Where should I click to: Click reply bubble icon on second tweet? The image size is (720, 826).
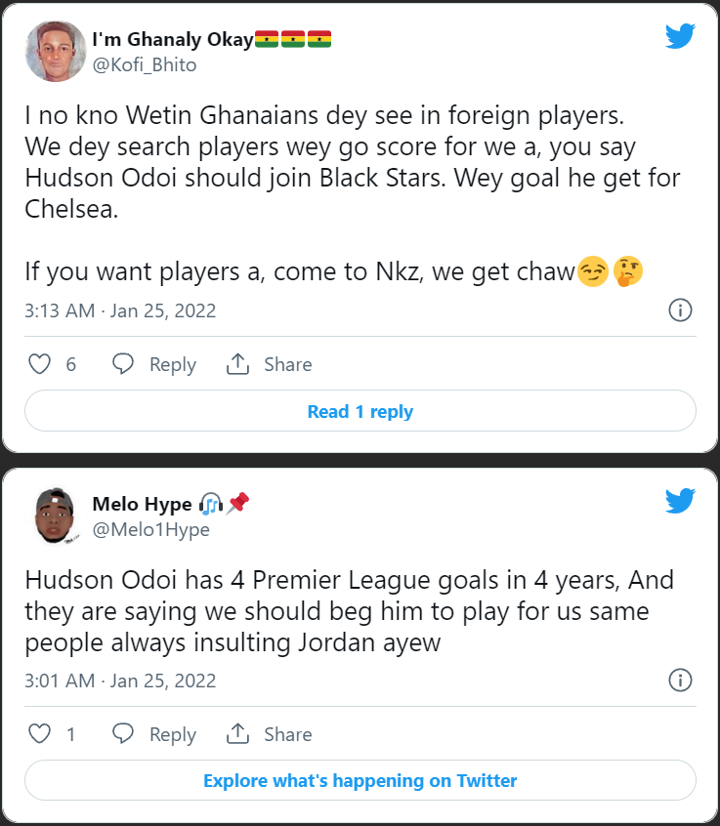(x=123, y=734)
